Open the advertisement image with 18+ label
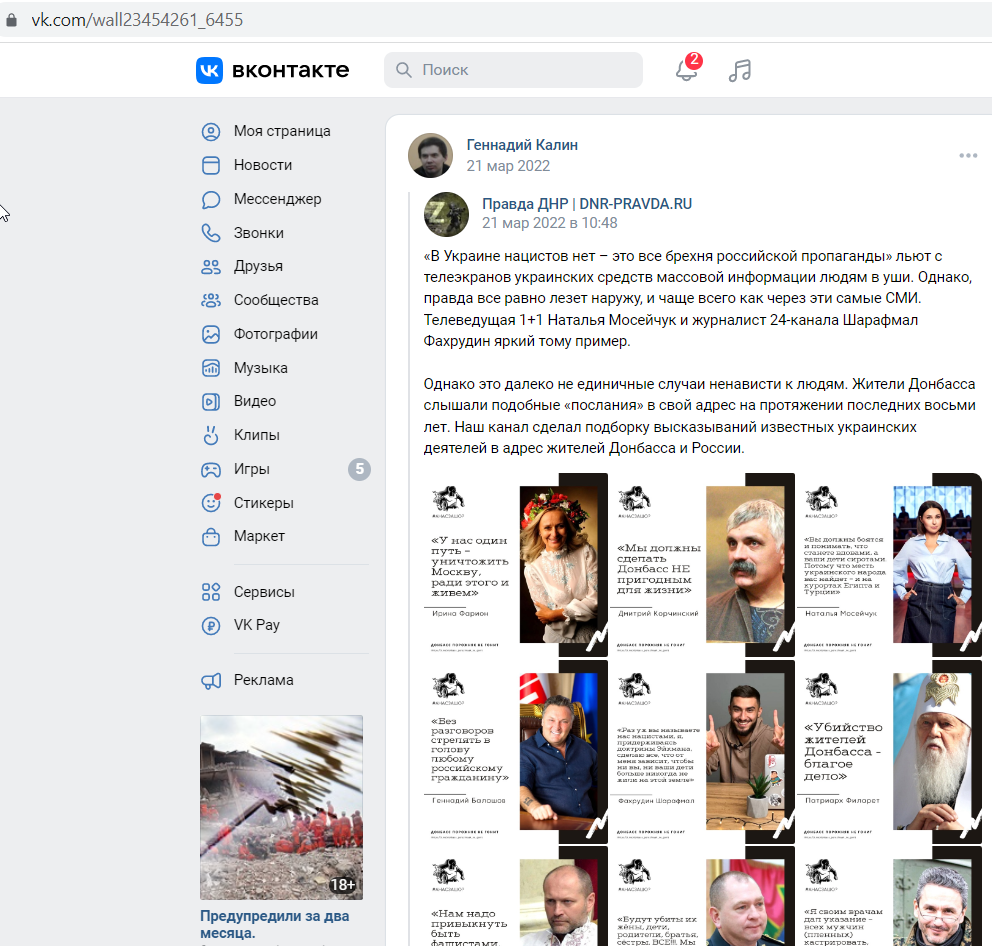Image resolution: width=992 pixels, height=946 pixels. click(282, 807)
